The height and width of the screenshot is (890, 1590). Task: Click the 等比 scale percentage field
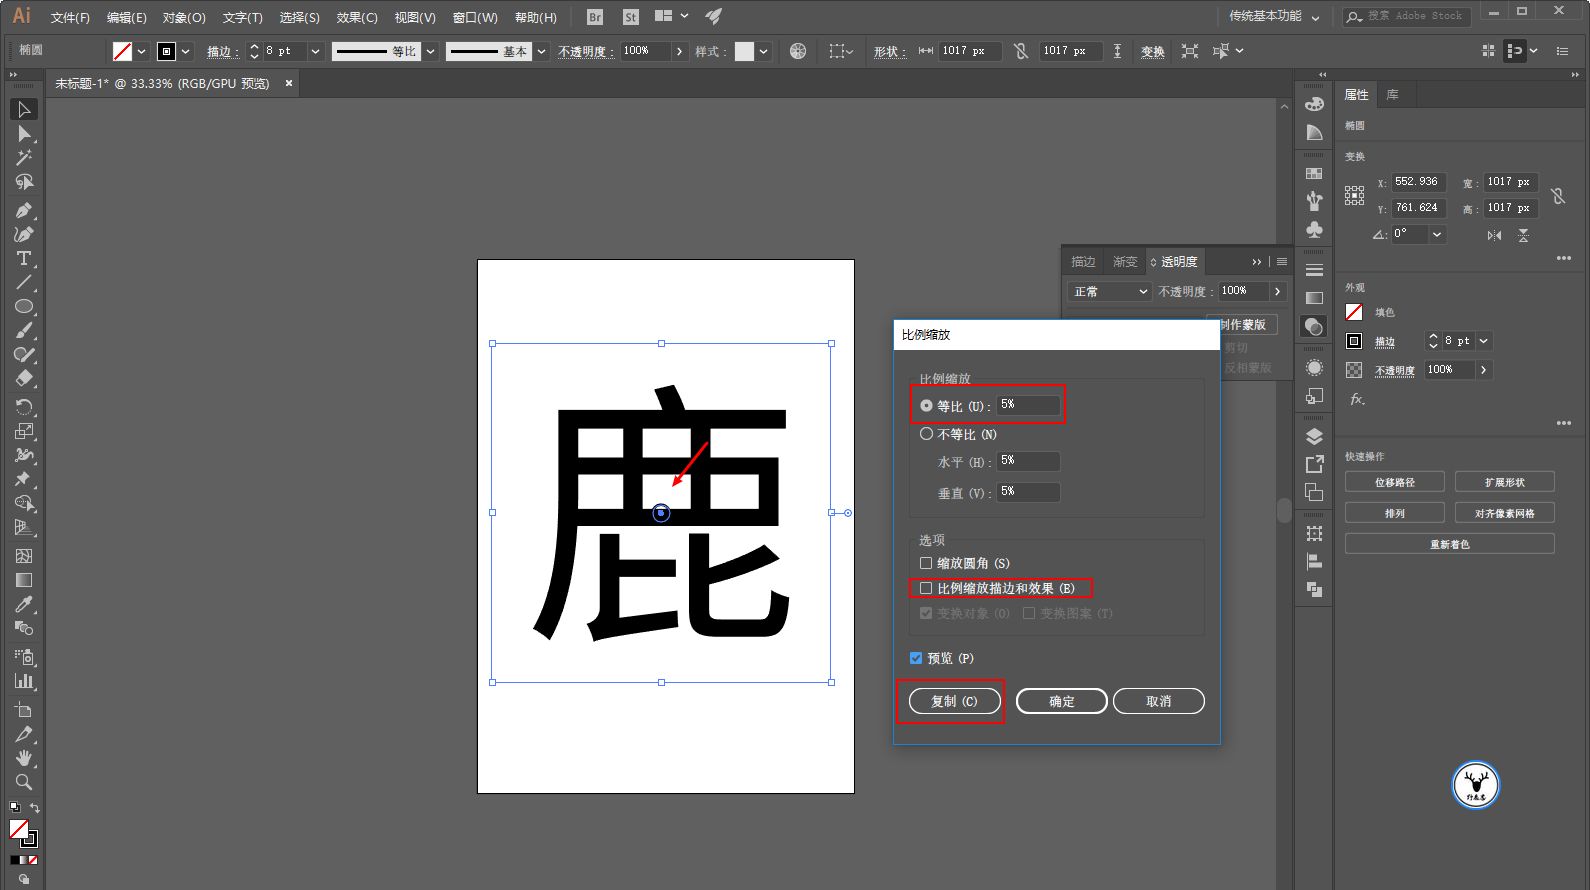click(1029, 405)
